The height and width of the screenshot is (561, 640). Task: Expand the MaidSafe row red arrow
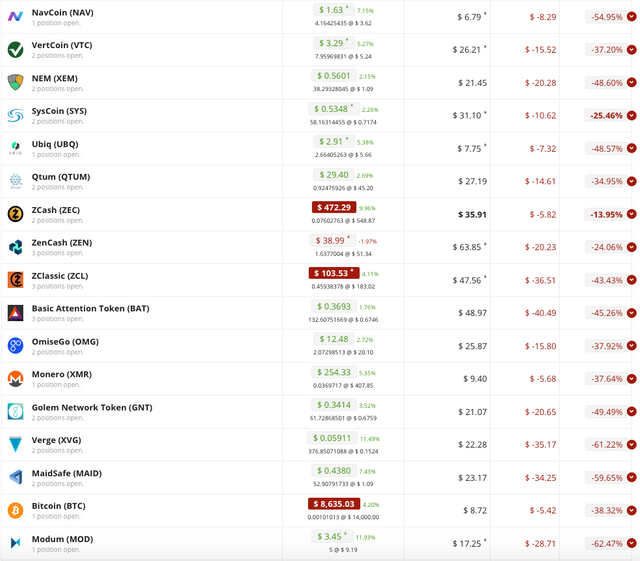(x=632, y=477)
